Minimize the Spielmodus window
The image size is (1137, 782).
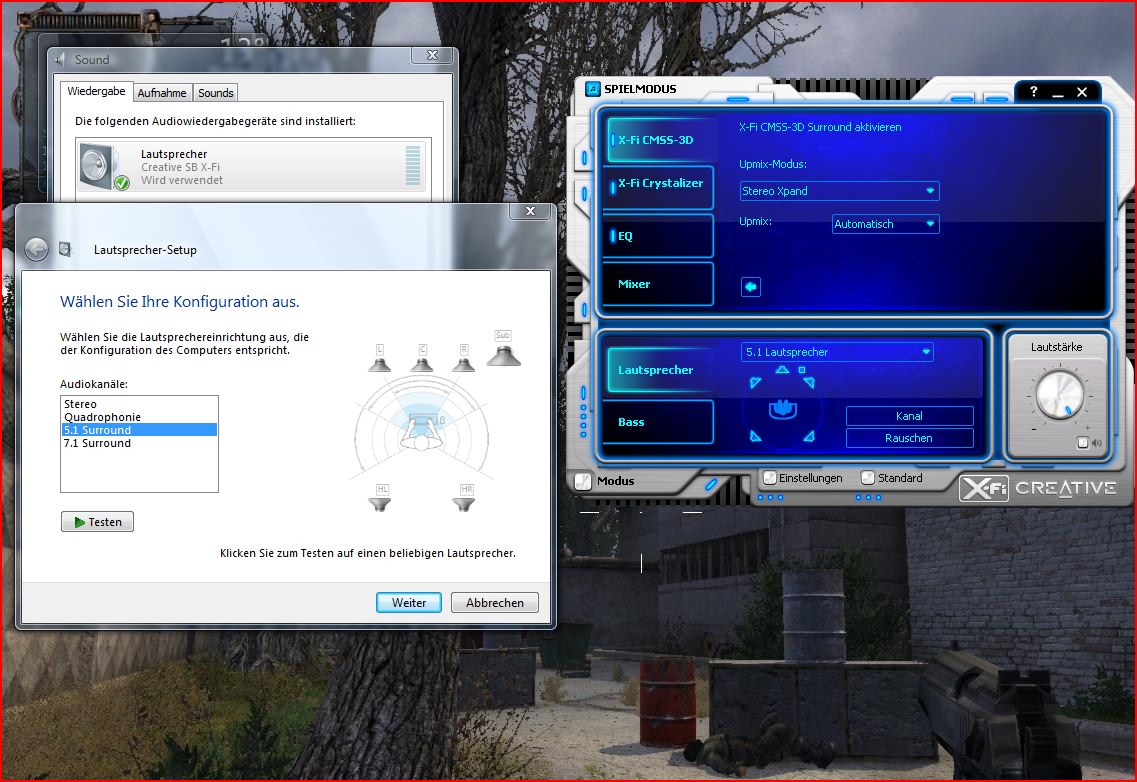1058,93
